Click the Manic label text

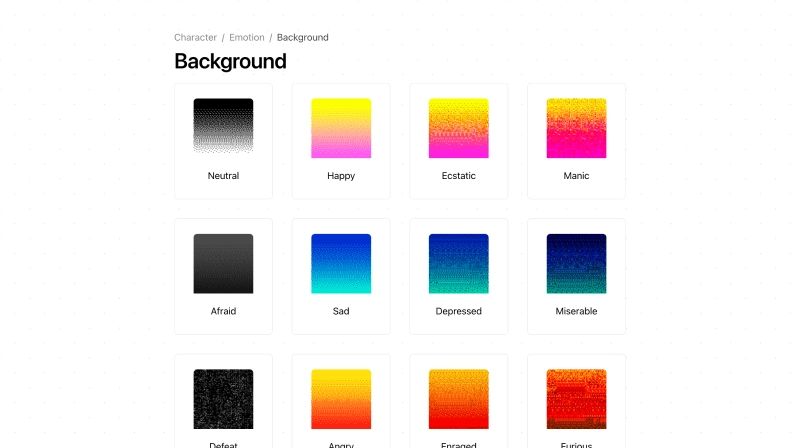point(577,176)
